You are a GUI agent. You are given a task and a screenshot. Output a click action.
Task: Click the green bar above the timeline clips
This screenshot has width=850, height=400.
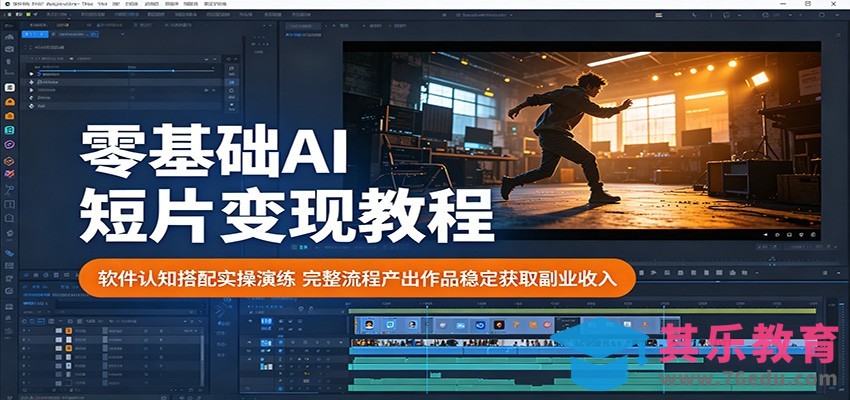(582, 311)
